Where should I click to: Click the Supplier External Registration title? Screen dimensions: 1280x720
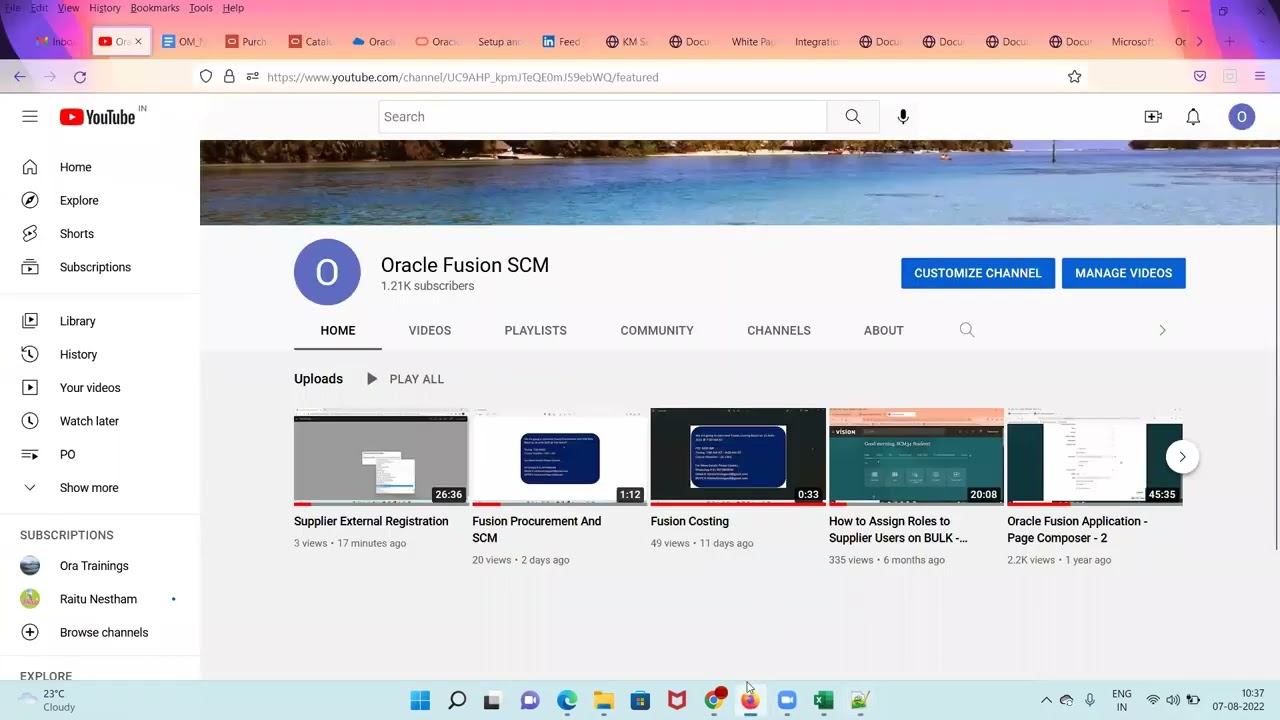tap(371, 521)
